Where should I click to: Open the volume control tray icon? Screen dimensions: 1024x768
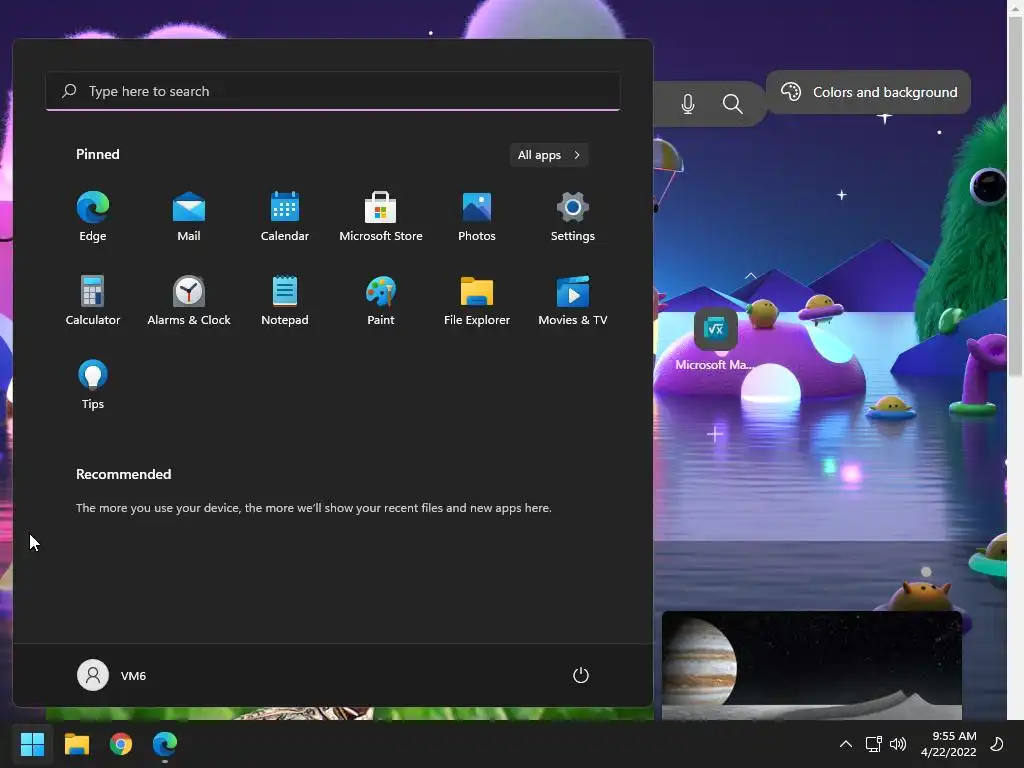(898, 744)
